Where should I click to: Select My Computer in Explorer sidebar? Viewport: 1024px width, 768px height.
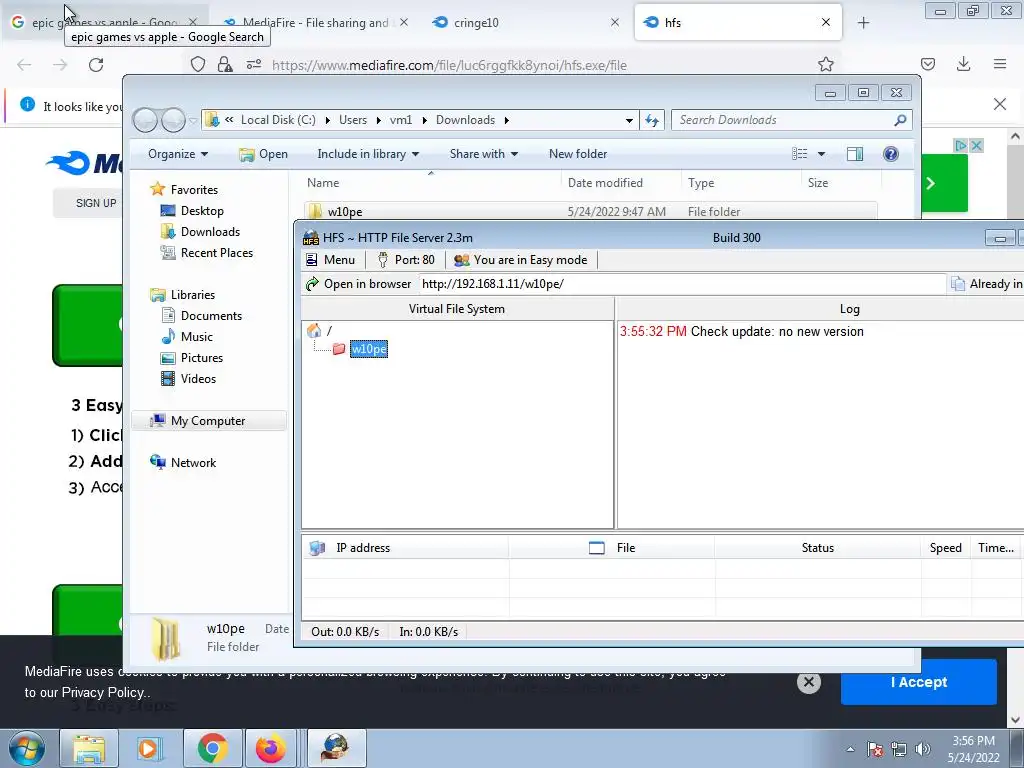(208, 421)
